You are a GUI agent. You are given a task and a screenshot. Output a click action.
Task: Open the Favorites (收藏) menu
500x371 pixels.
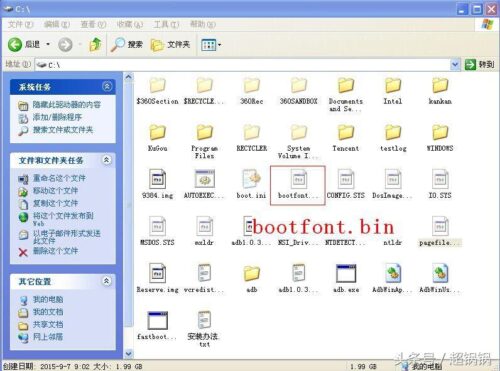pyautogui.click(x=129, y=24)
